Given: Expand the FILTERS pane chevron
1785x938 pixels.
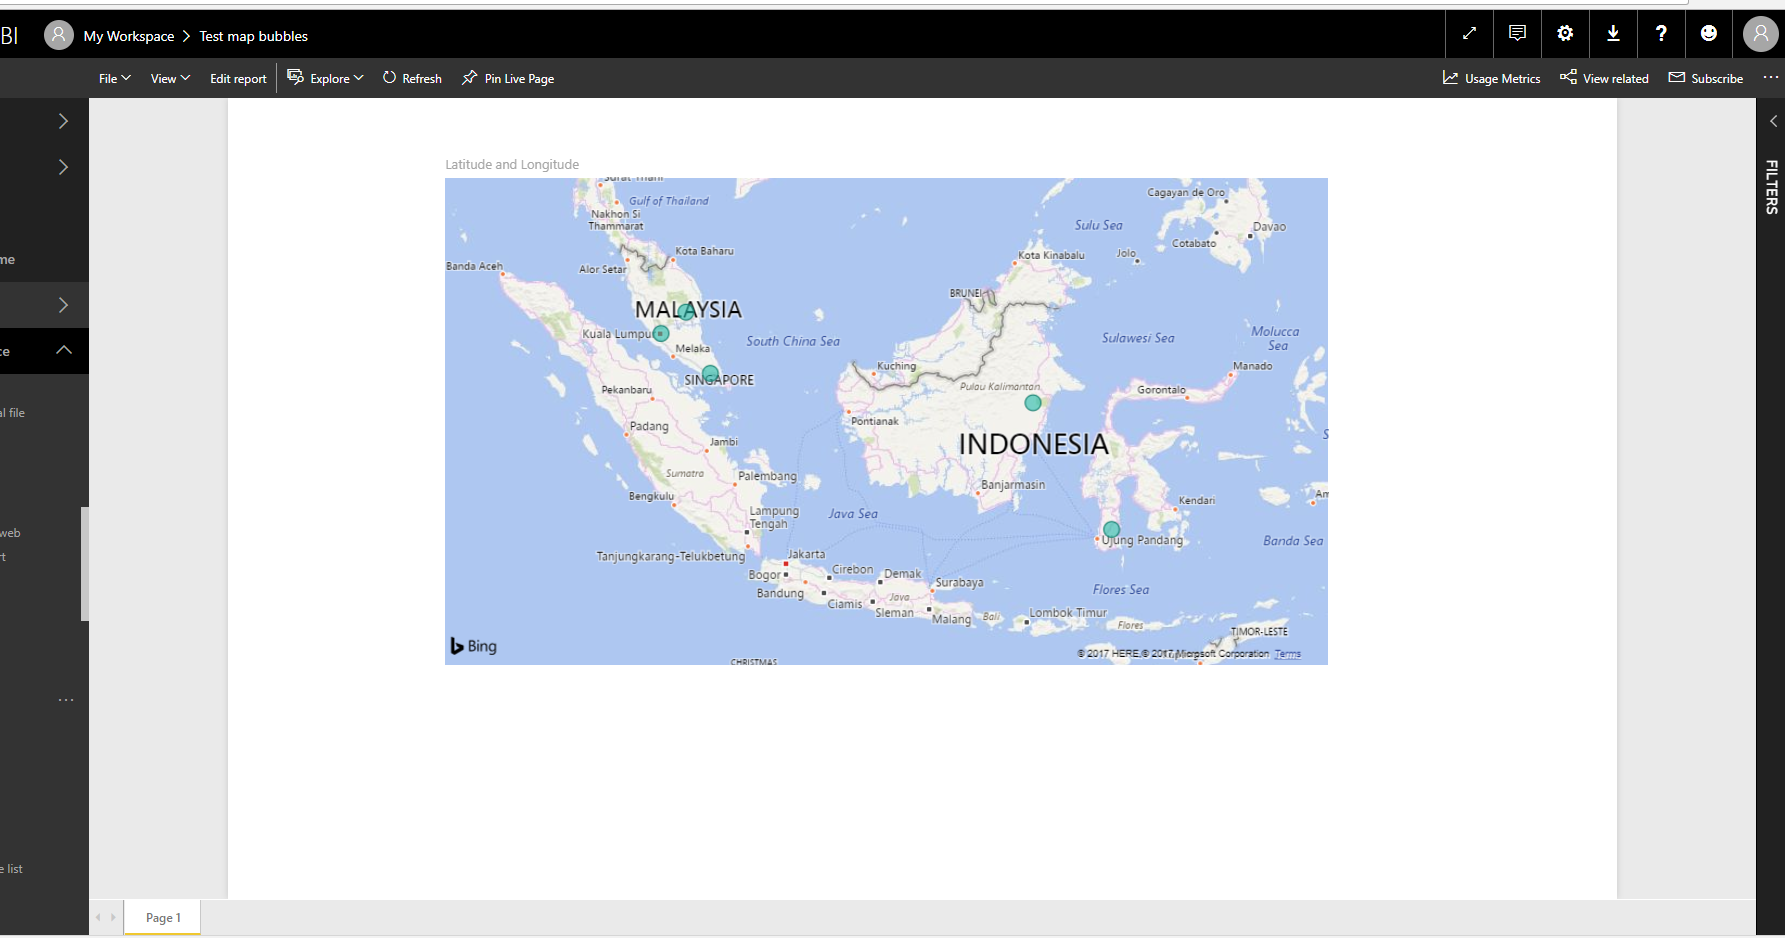Looking at the screenshot, I should coord(1773,121).
